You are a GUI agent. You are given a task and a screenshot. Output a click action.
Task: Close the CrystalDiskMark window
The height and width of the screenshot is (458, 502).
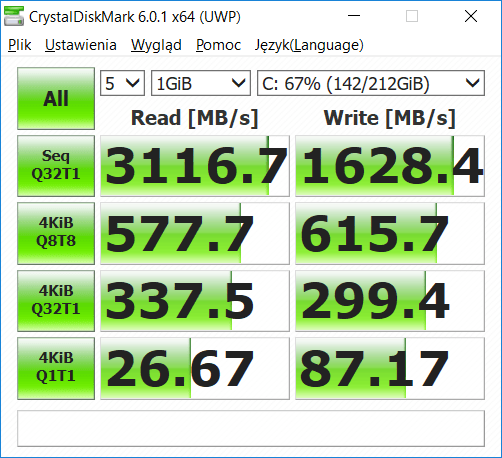[471, 16]
